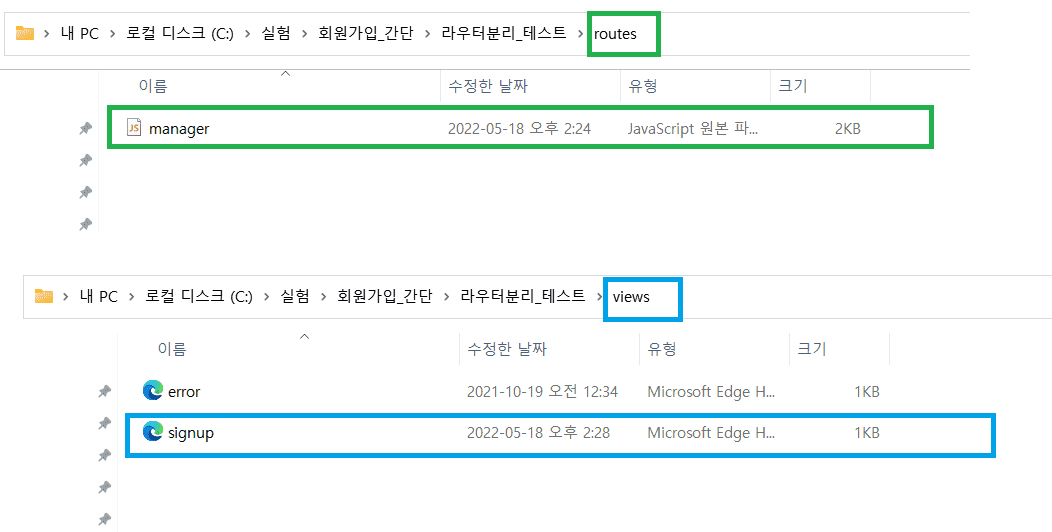1052x532 pixels.
Task: Click the Edge icon next to signup
Action: (153, 432)
